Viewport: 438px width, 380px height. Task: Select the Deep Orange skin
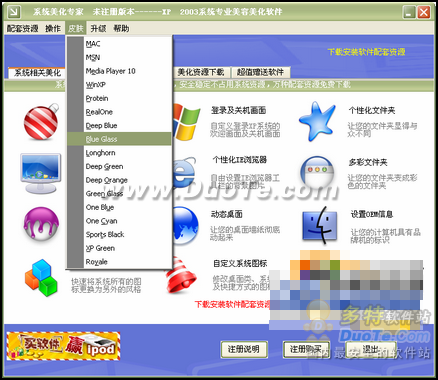point(119,180)
